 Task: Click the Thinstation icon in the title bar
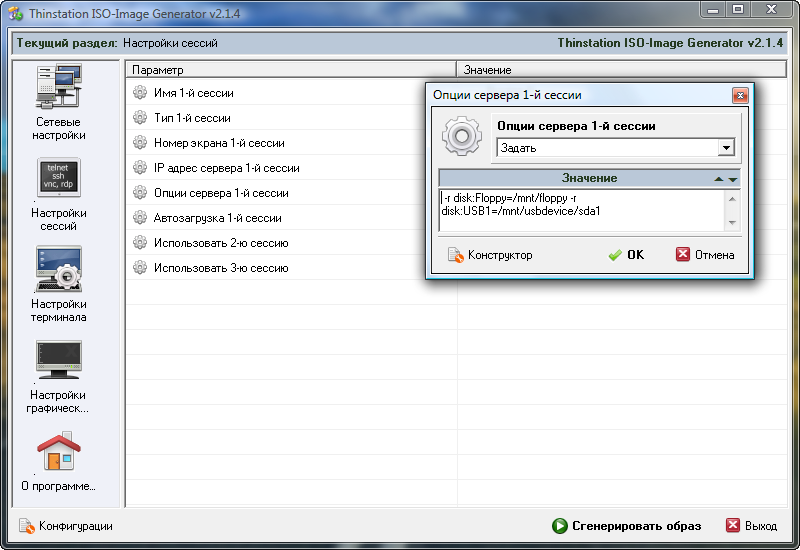coord(15,13)
